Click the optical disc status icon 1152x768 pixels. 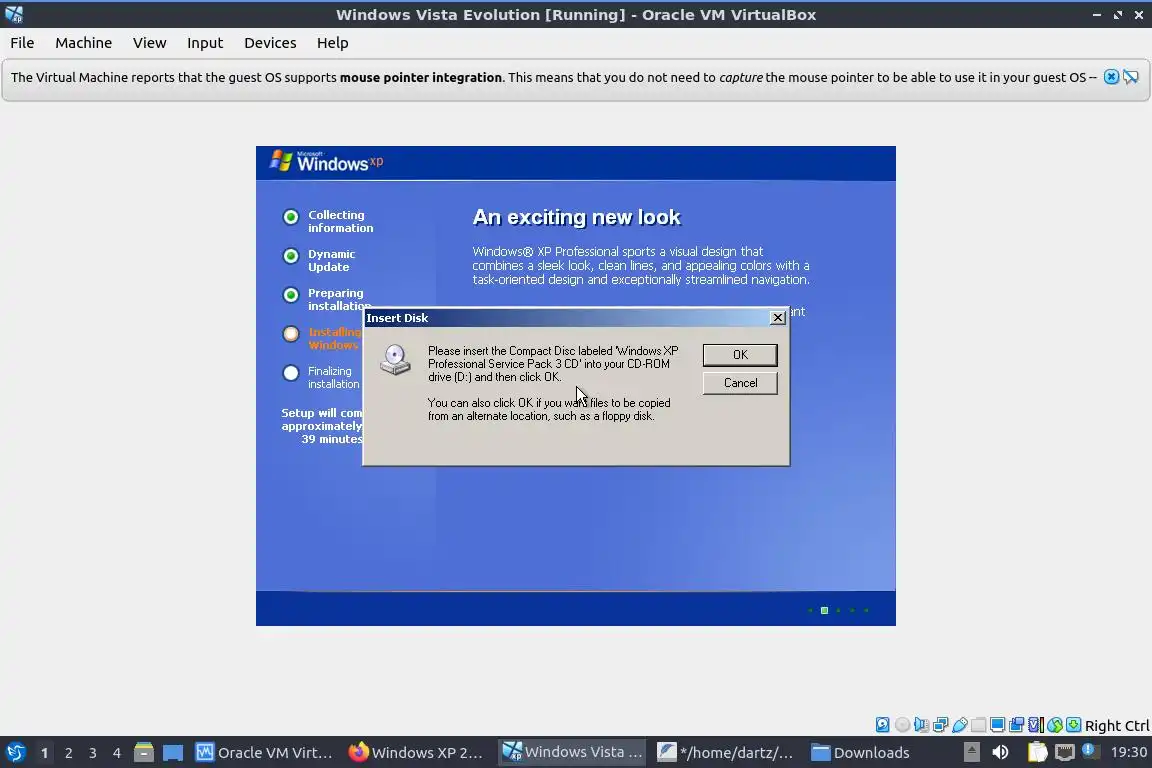pyautogui.click(x=902, y=725)
